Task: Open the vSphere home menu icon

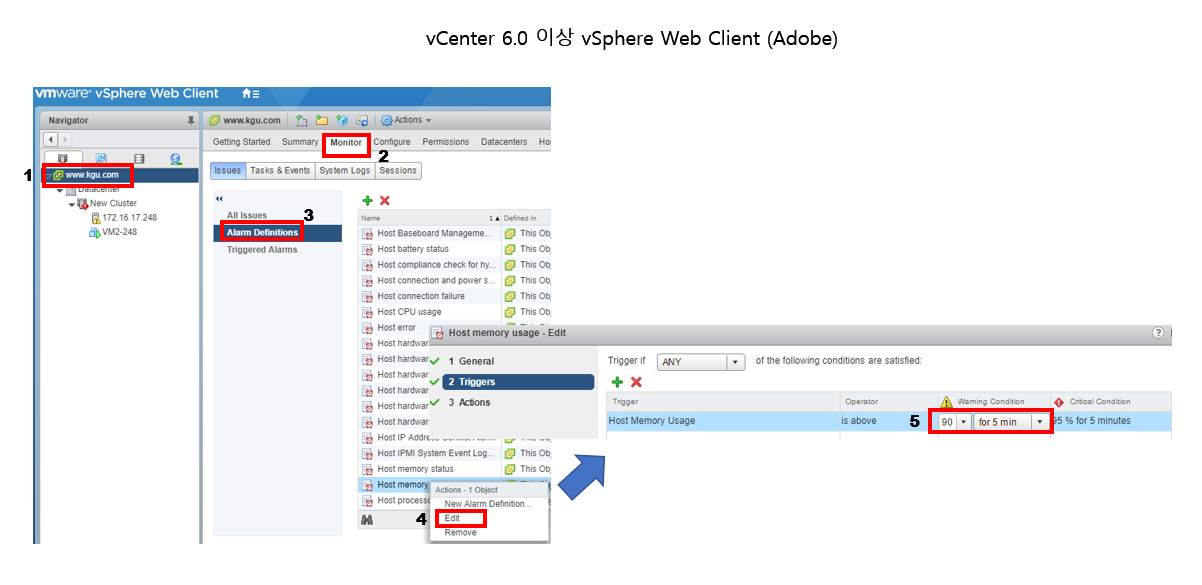Action: point(250,94)
